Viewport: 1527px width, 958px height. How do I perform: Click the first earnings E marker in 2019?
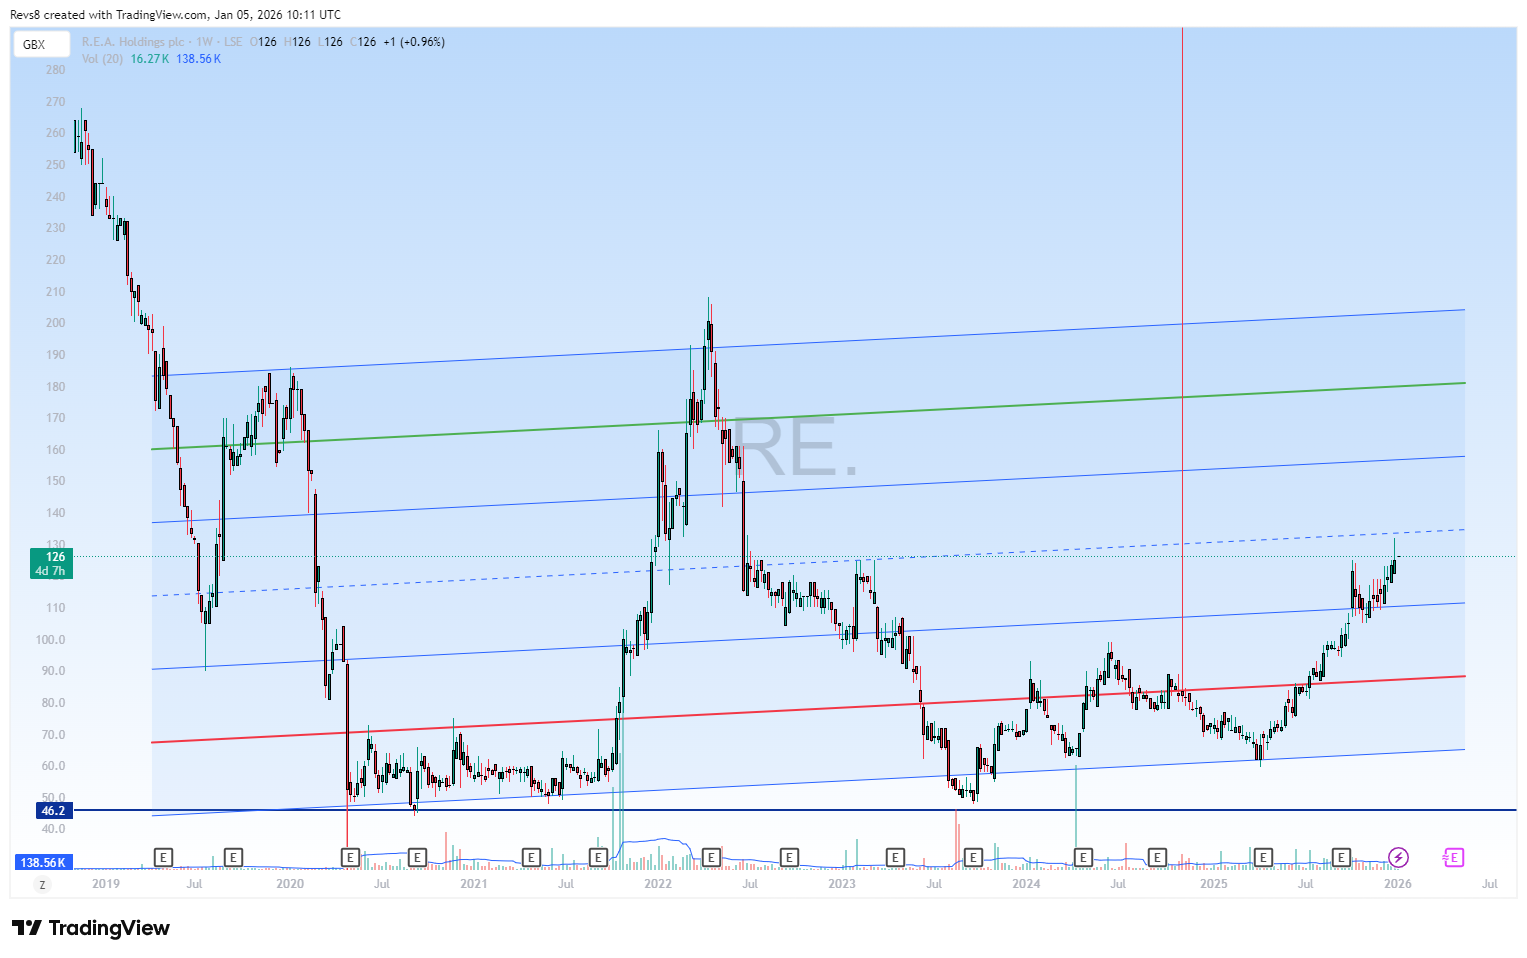(x=164, y=857)
